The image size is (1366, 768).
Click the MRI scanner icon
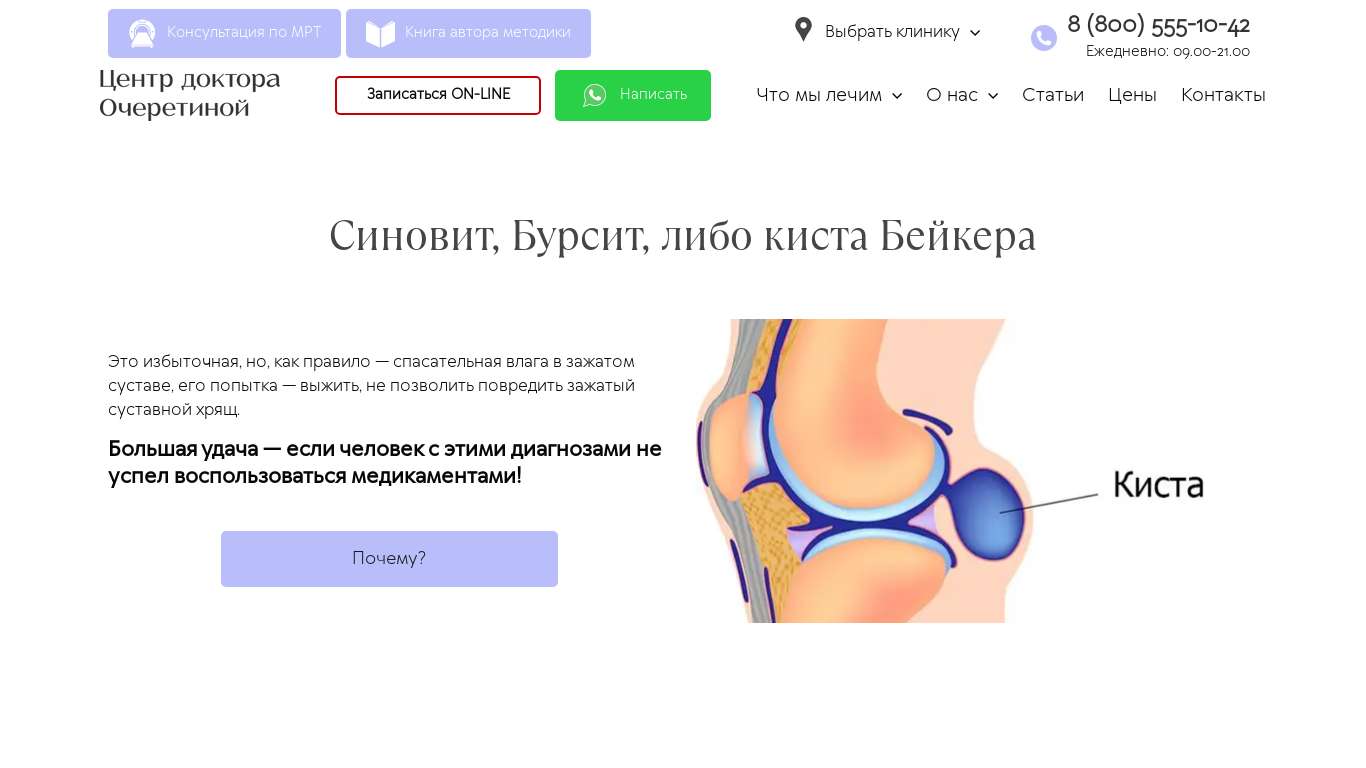(x=142, y=33)
